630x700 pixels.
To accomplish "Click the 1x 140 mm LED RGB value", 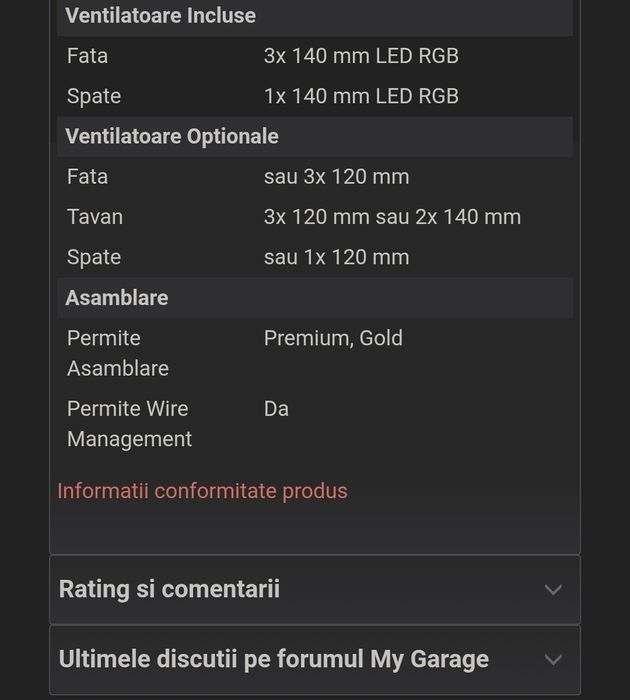I will click(x=361, y=96).
